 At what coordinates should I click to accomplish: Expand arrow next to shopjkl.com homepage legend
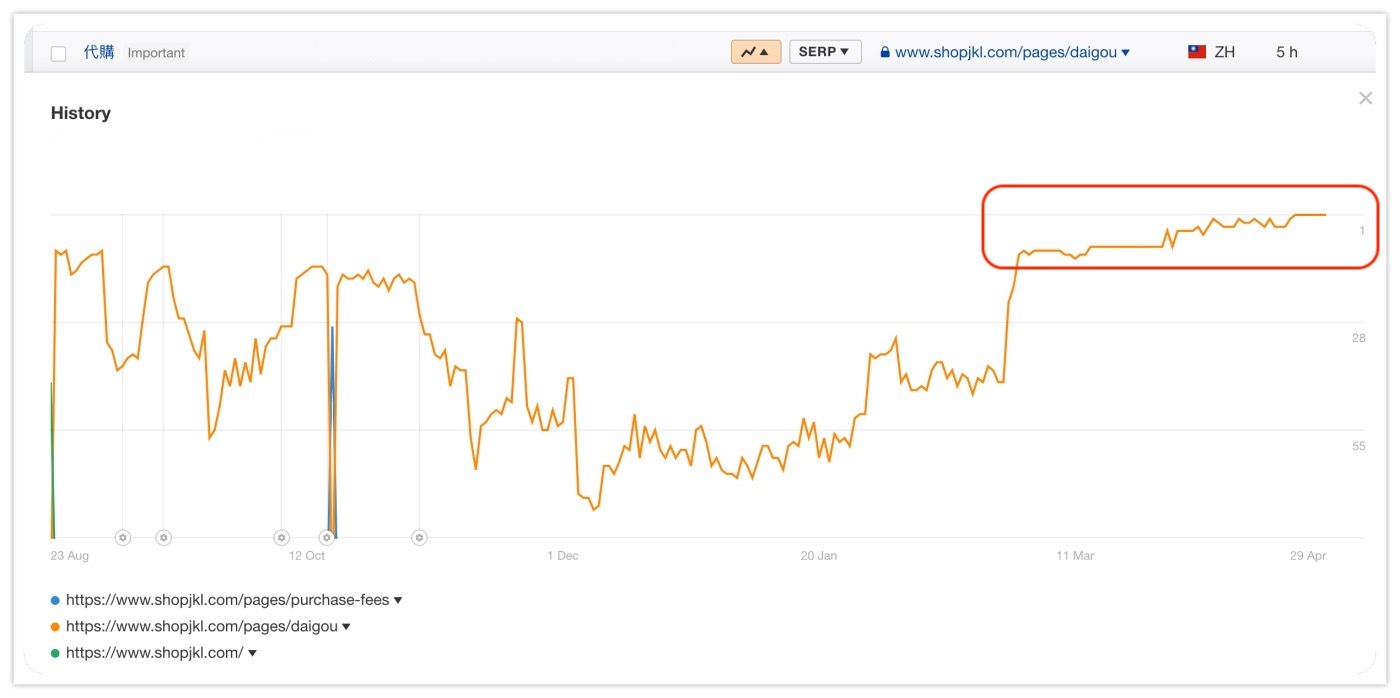pyautogui.click(x=252, y=653)
